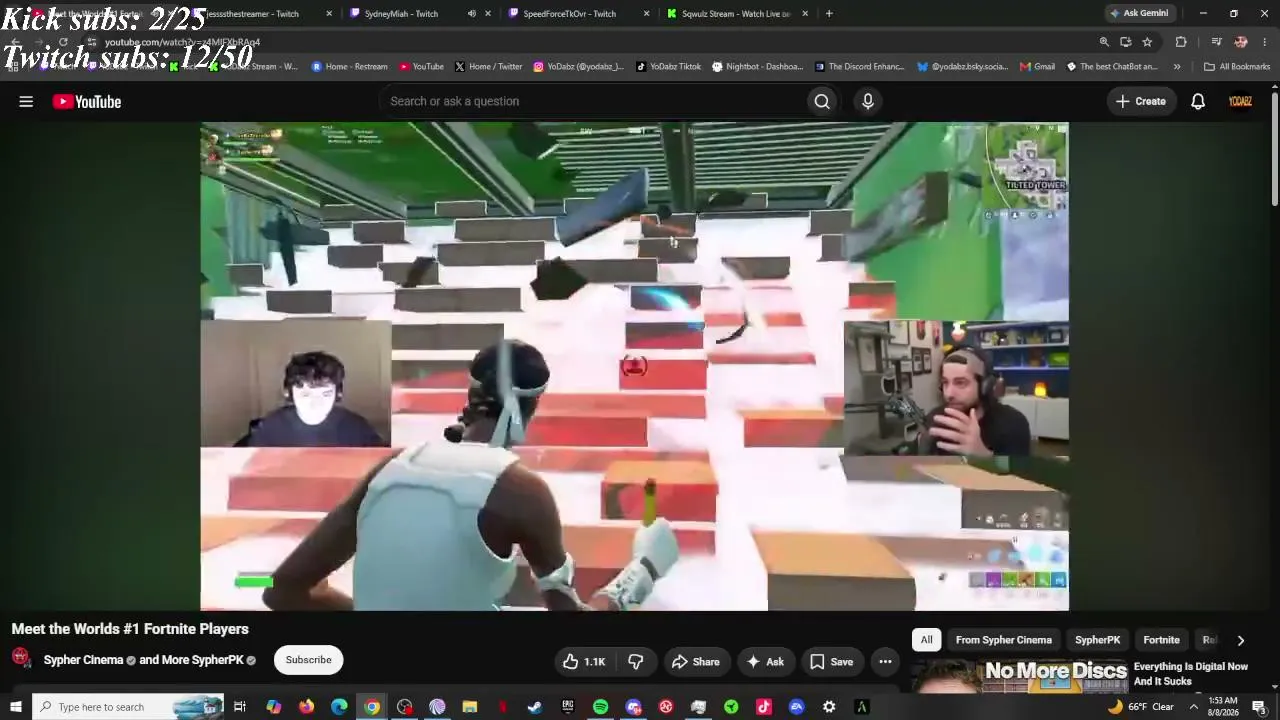This screenshot has width=1280, height=720.
Task: Open the Discord Enhancer bookmark
Action: pos(860,67)
